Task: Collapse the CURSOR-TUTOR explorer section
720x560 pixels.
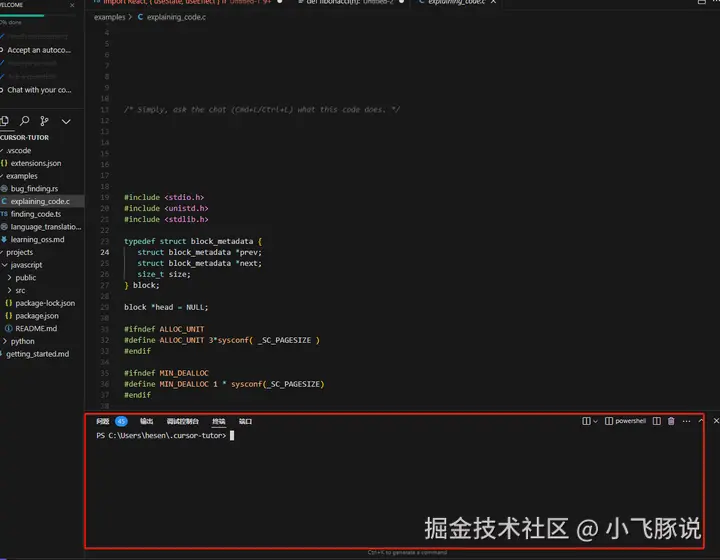Action: [24, 137]
